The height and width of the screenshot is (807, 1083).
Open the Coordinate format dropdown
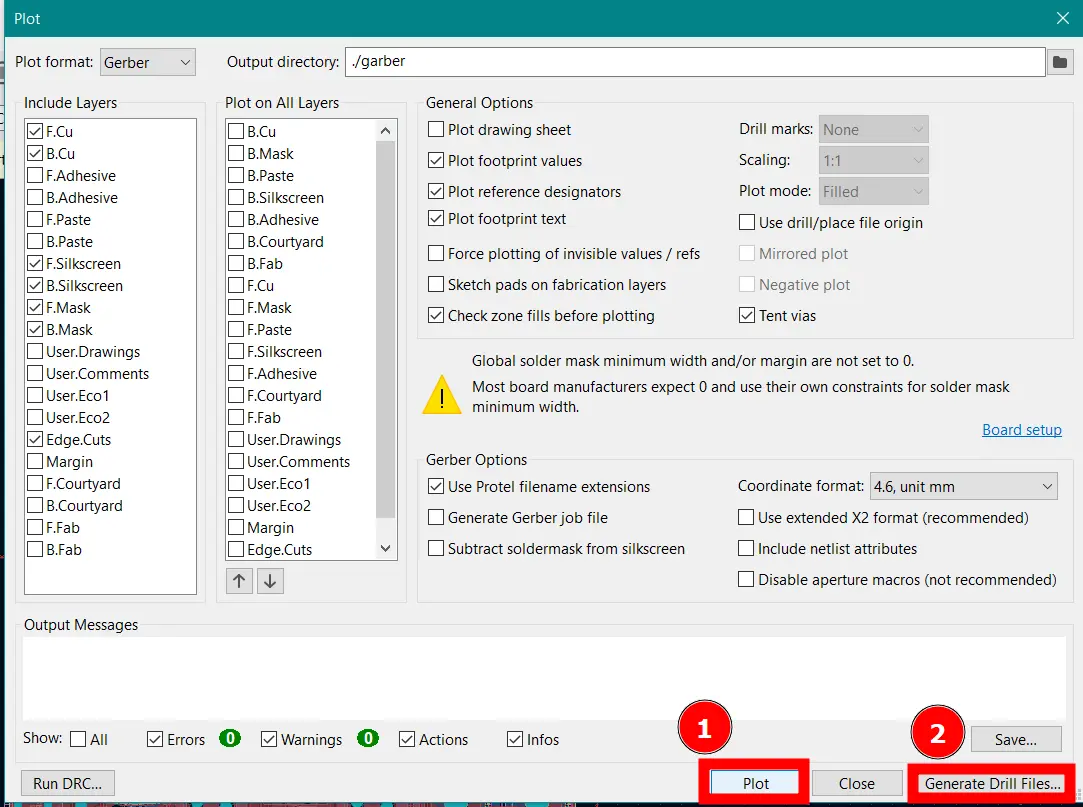963,487
